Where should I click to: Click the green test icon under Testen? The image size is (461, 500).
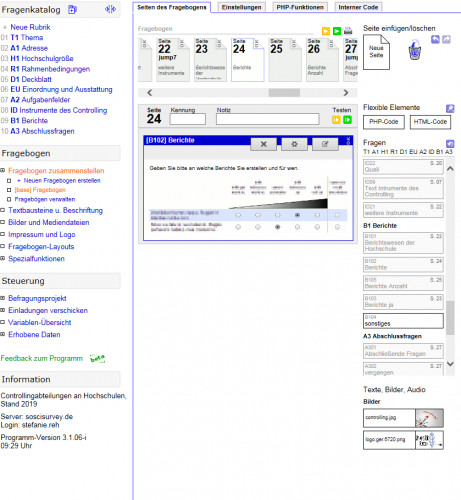pyautogui.click(x=347, y=120)
